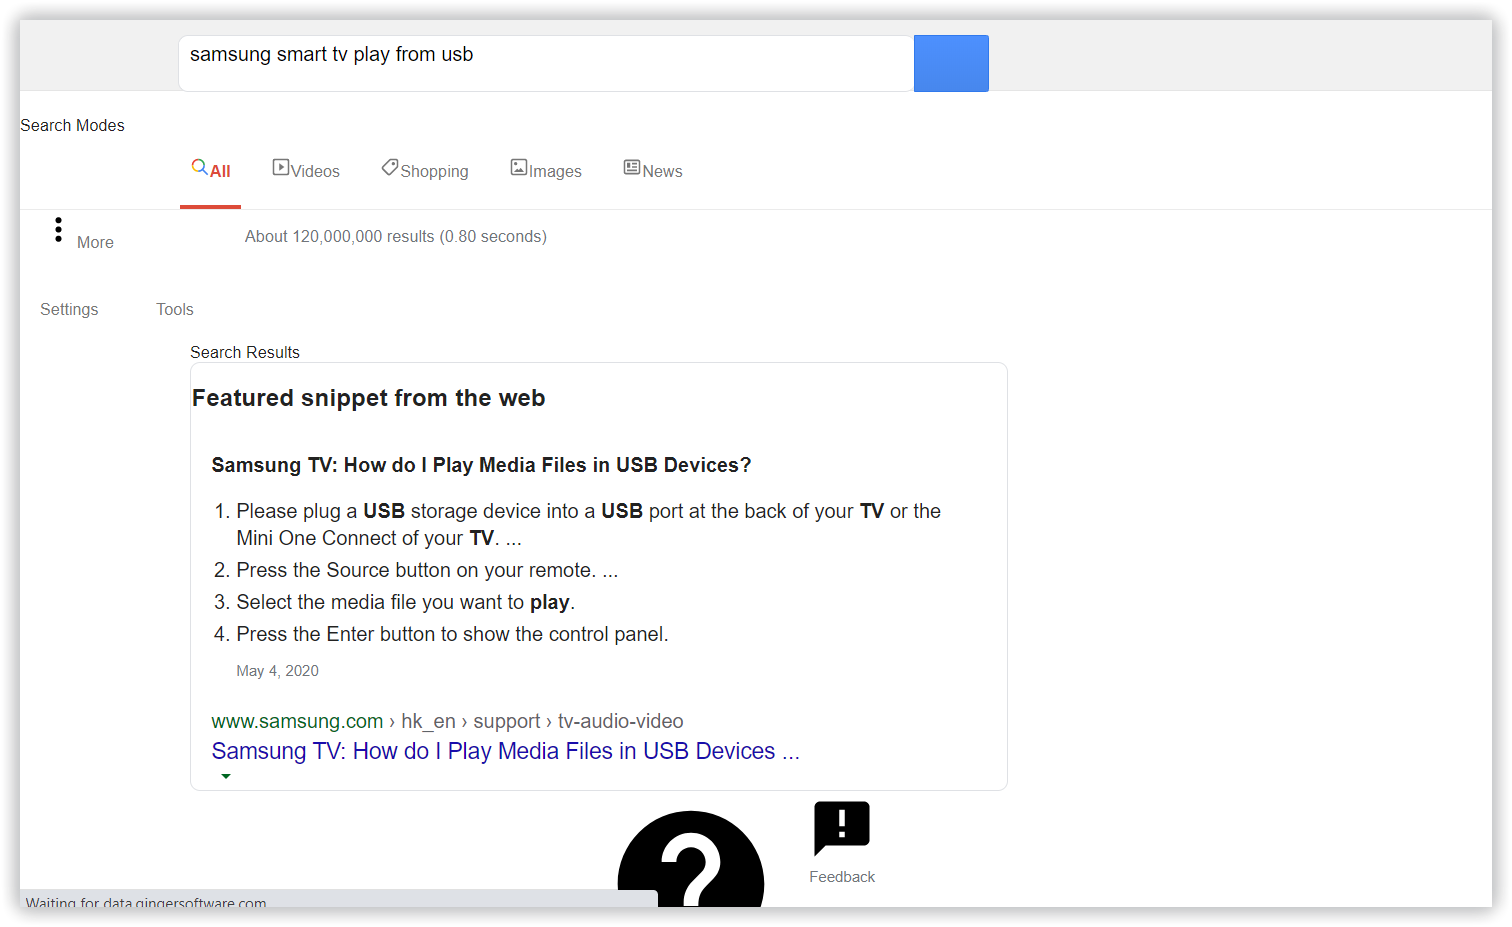This screenshot has width=1512, height=927.
Task: Click the tag icon beside Shopping
Action: pyautogui.click(x=390, y=167)
